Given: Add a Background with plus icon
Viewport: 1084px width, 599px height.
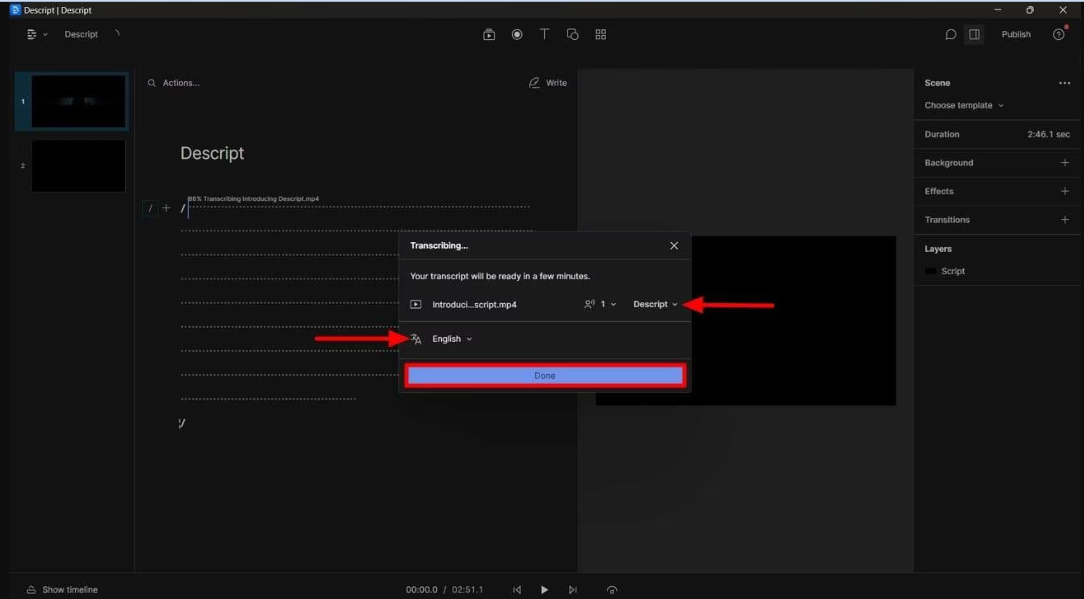Looking at the screenshot, I should [x=1065, y=163].
